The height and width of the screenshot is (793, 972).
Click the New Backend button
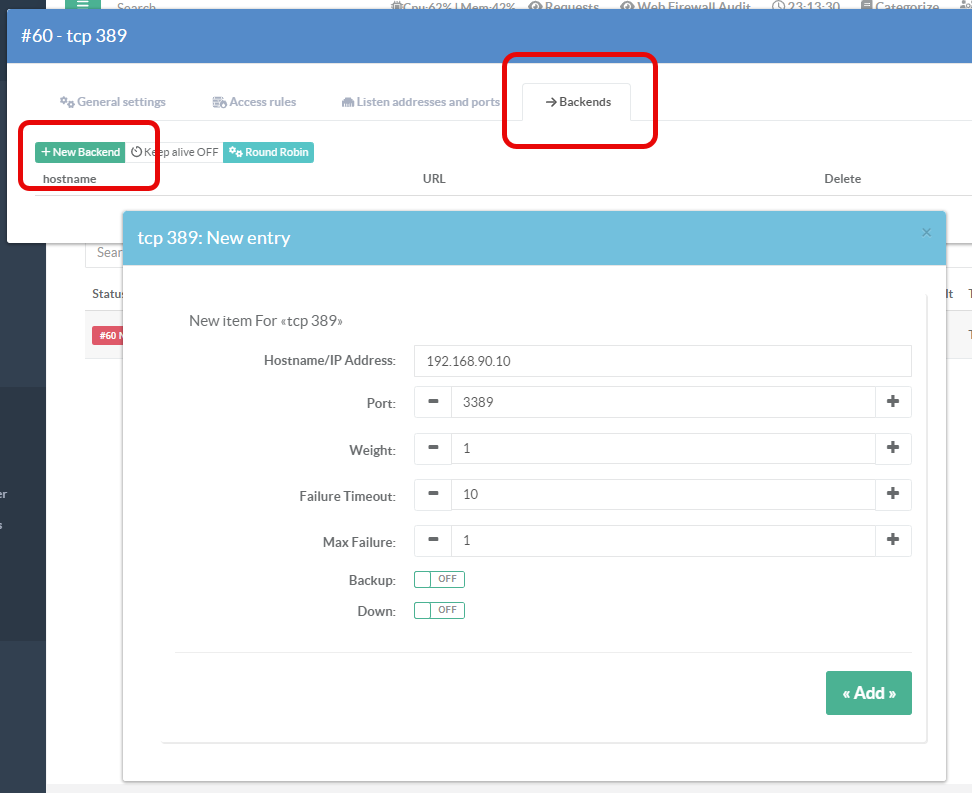coord(80,152)
